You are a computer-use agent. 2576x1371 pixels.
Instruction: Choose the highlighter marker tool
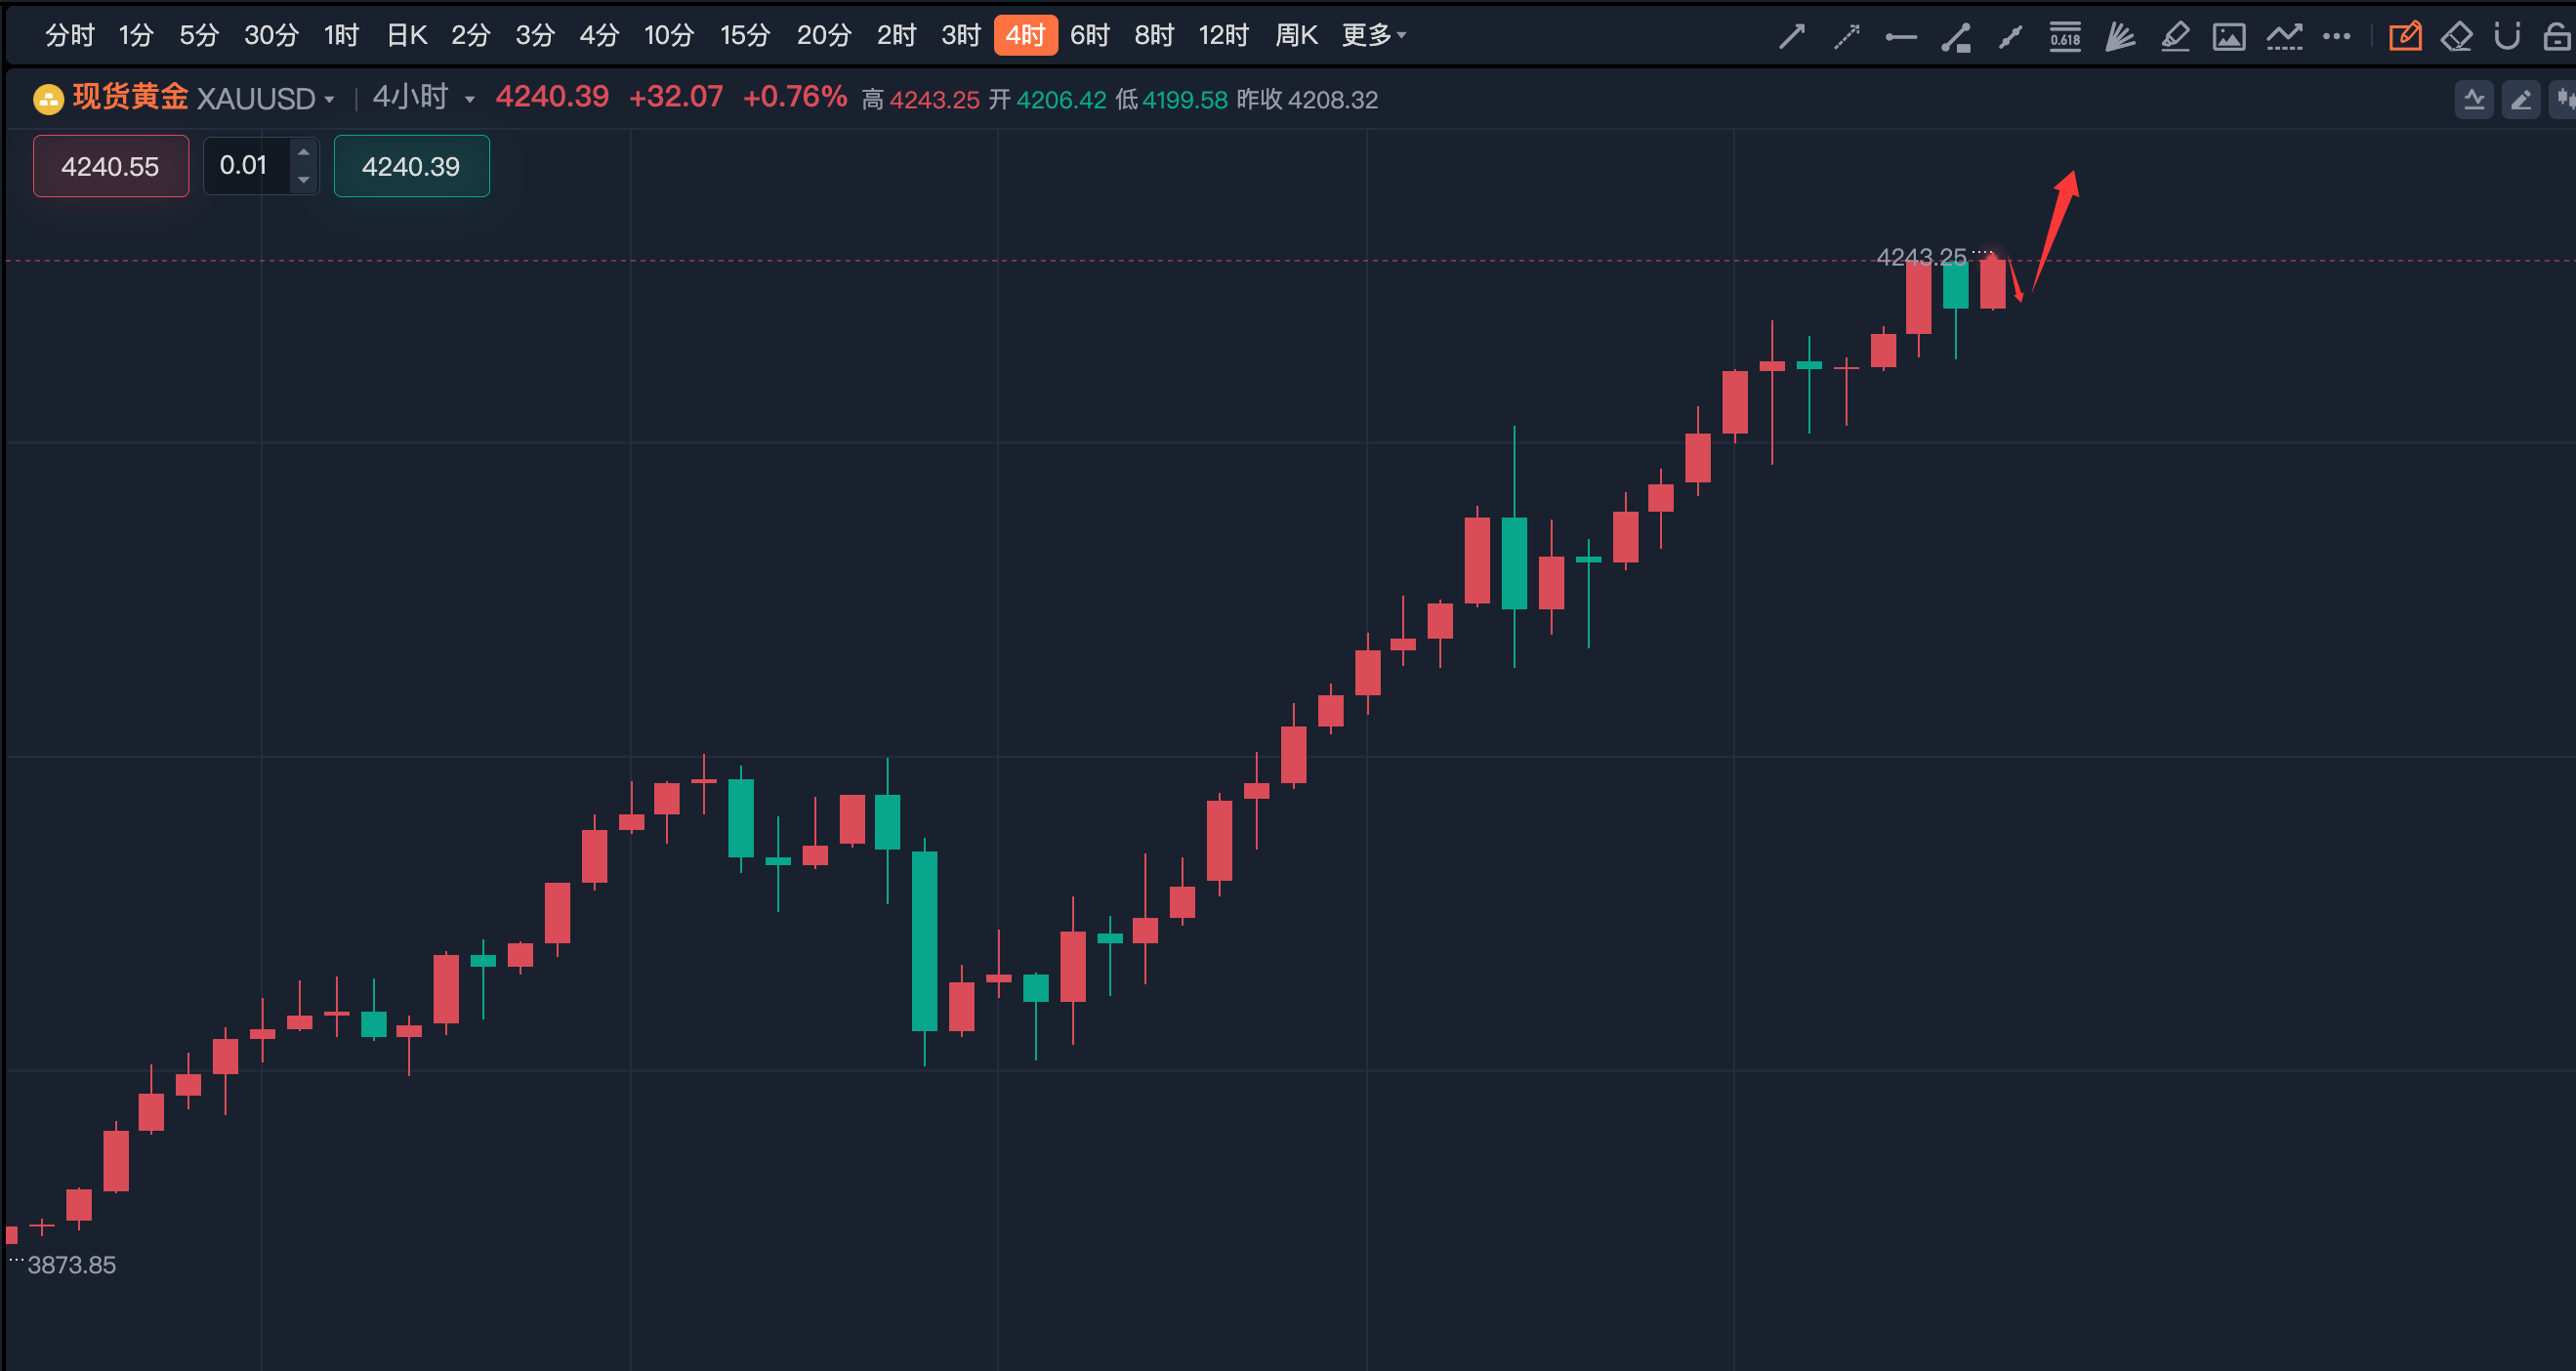[x=2174, y=37]
